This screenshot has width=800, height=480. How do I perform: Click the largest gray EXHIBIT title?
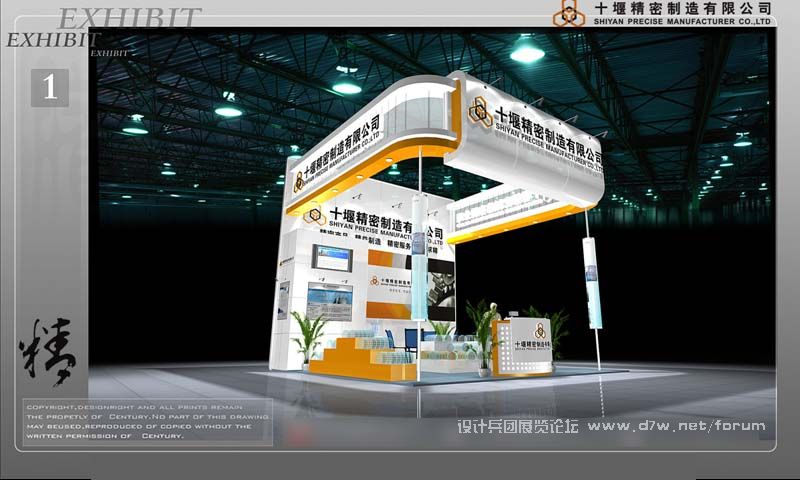pyautogui.click(x=130, y=18)
